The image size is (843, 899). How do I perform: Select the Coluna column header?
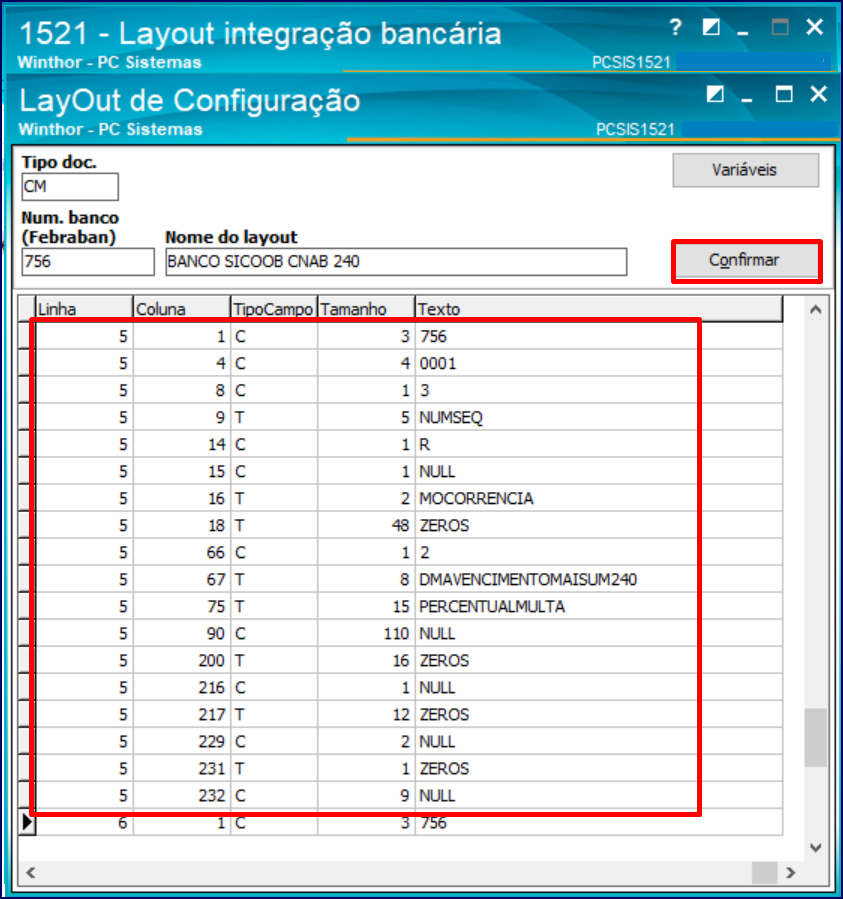tap(181, 309)
